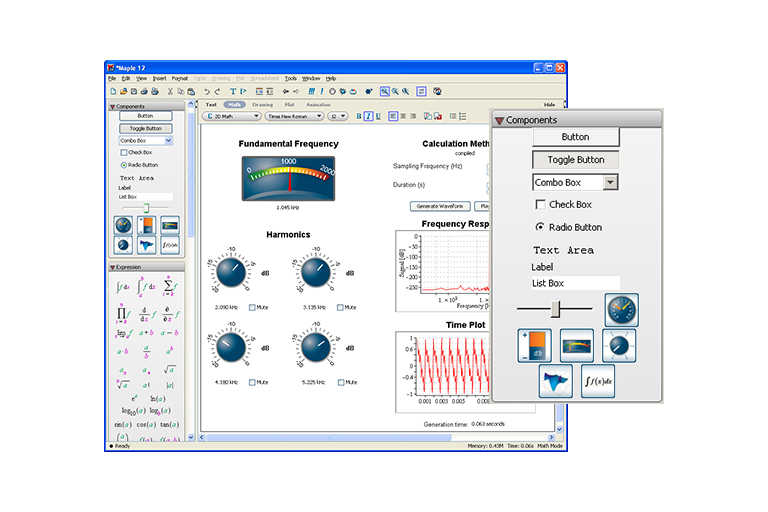This screenshot has width=768, height=512.
Task: Collapse the Expression palette section
Action: 112,267
